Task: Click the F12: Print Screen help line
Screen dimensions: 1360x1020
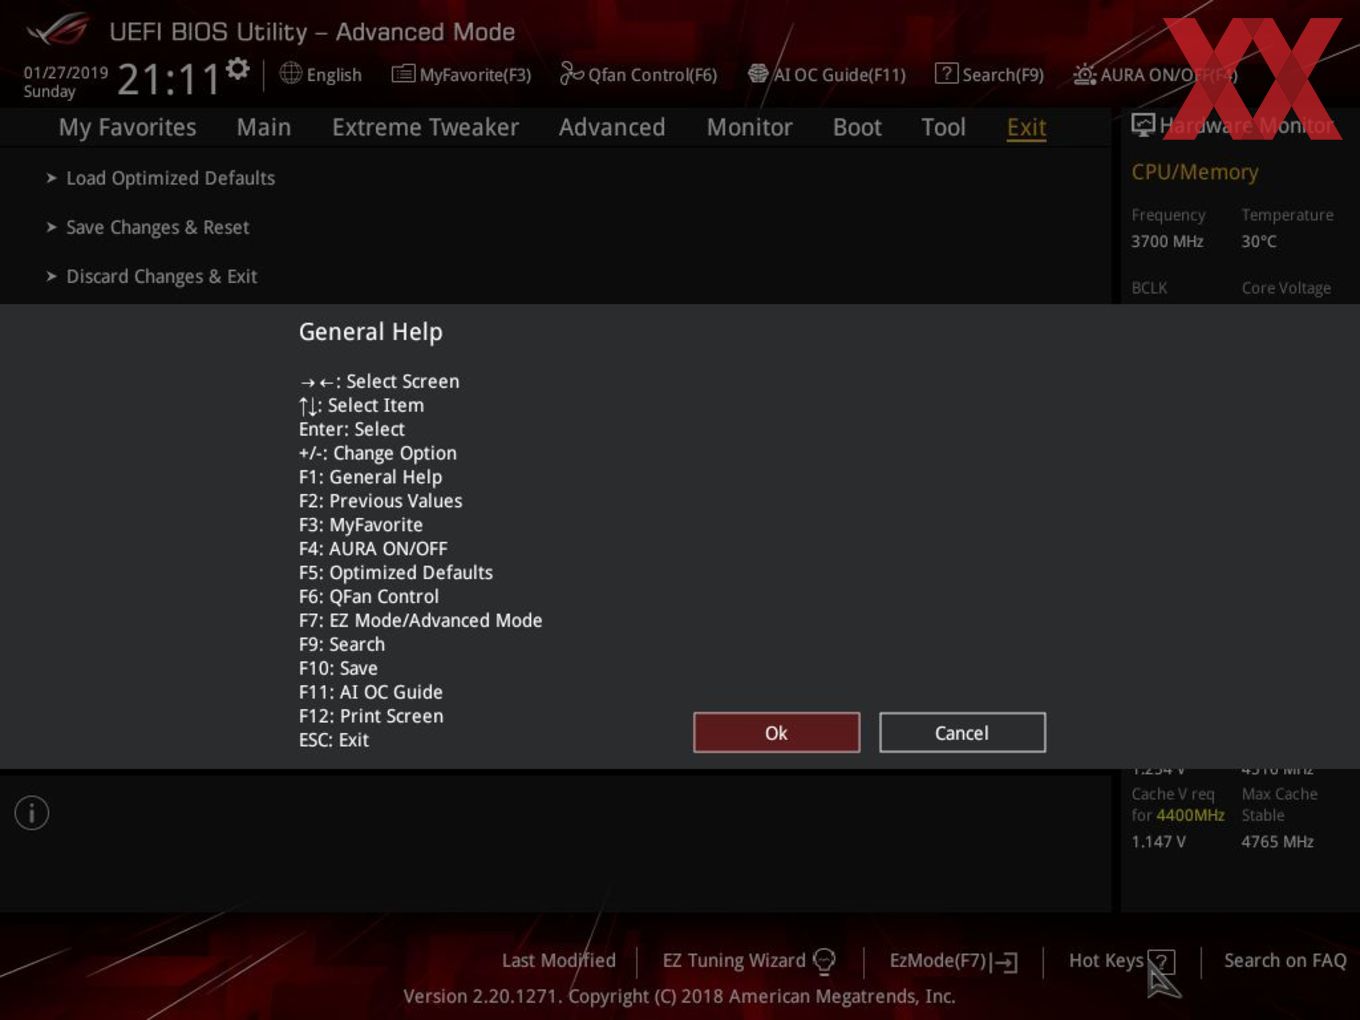Action: pos(371,716)
